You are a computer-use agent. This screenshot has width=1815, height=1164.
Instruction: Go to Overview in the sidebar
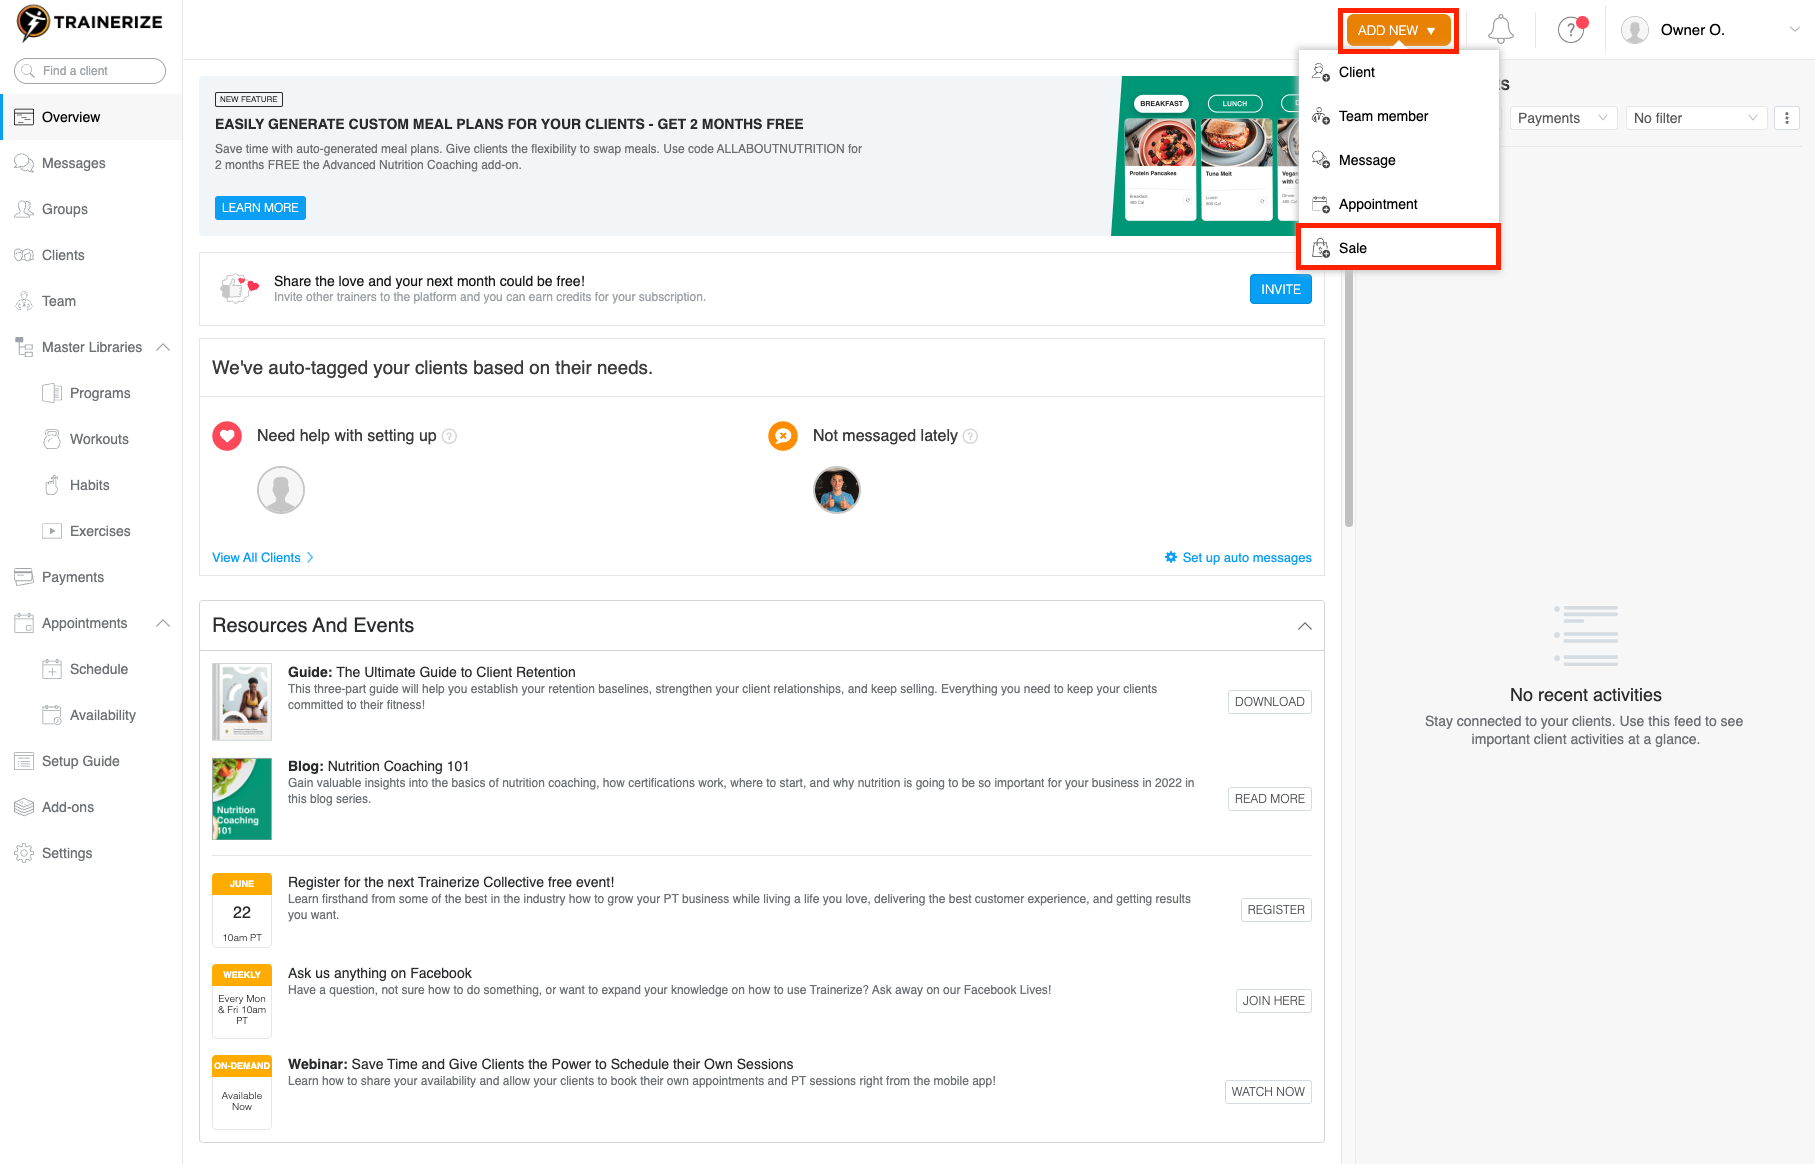pyautogui.click(x=92, y=117)
